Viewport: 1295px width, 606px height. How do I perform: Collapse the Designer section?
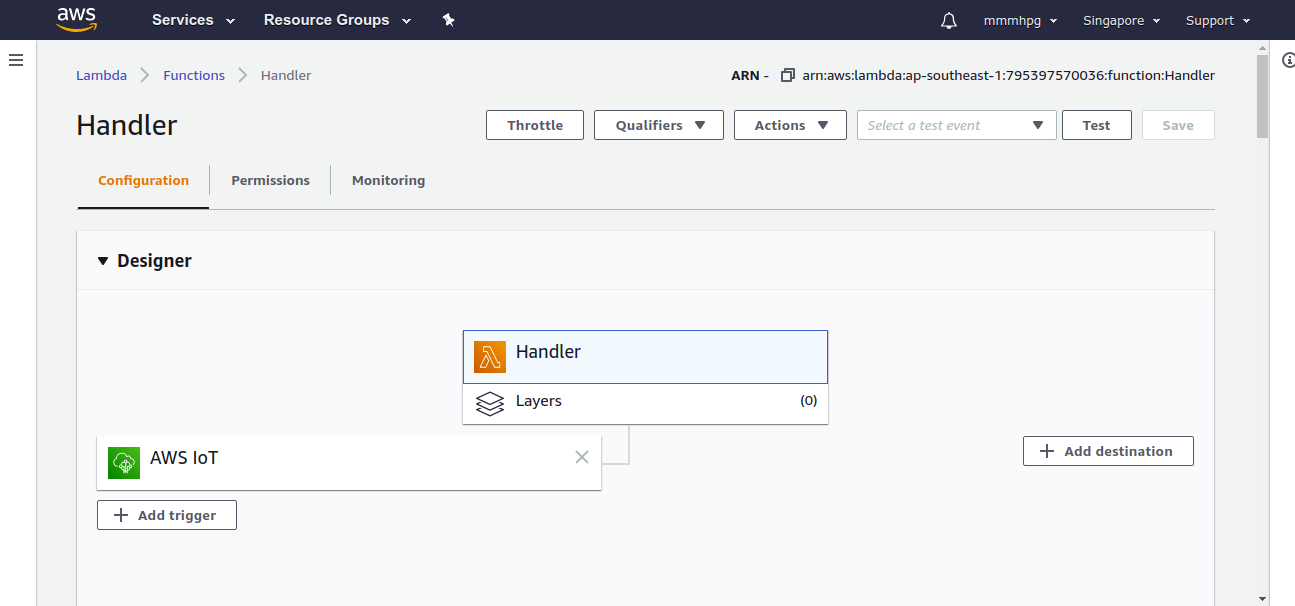[102, 261]
